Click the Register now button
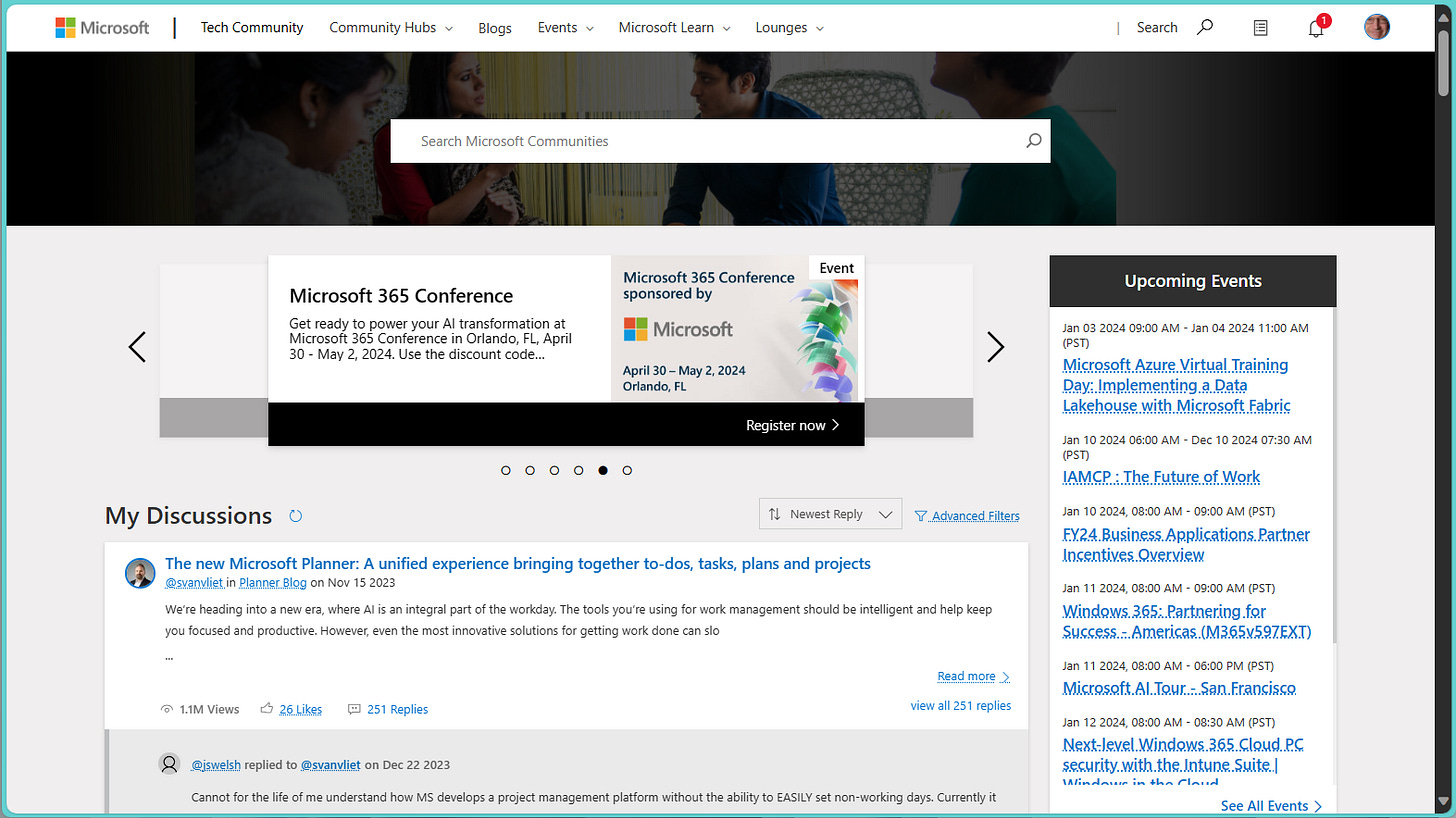 792,425
